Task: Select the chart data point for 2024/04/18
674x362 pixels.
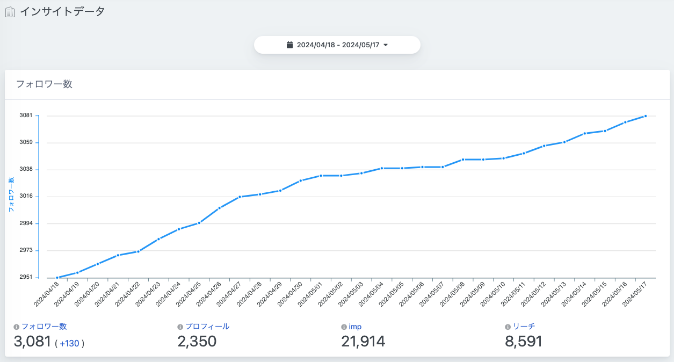Action: pyautogui.click(x=57, y=278)
